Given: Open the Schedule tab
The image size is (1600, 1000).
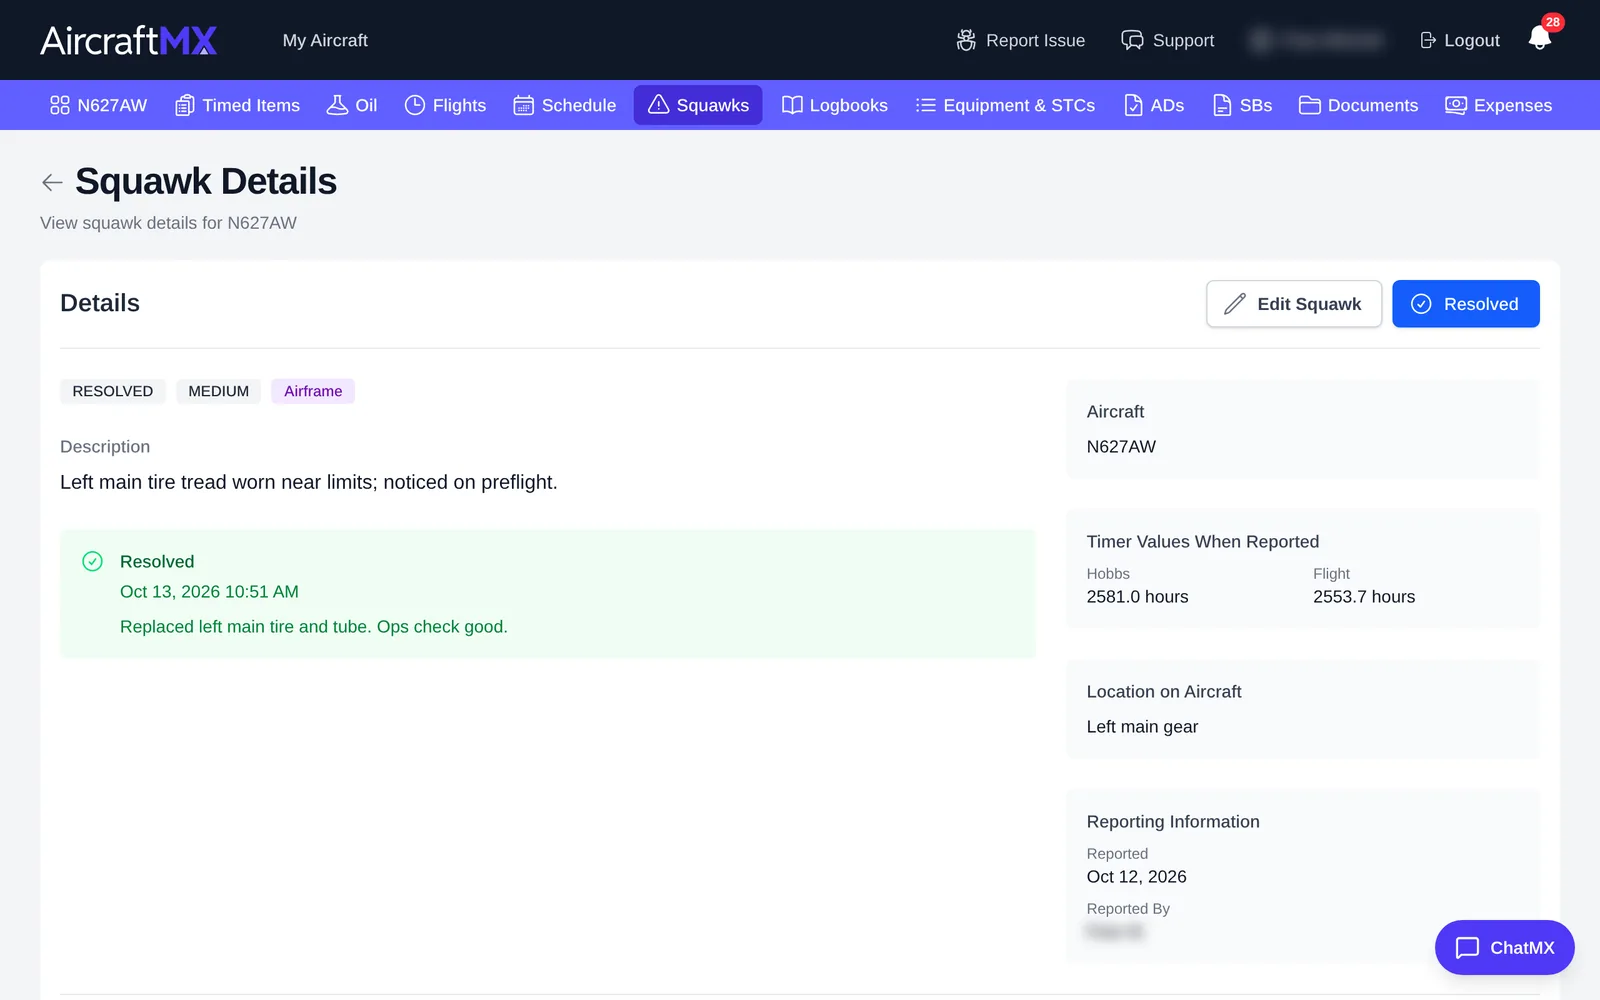Looking at the screenshot, I should 565,105.
